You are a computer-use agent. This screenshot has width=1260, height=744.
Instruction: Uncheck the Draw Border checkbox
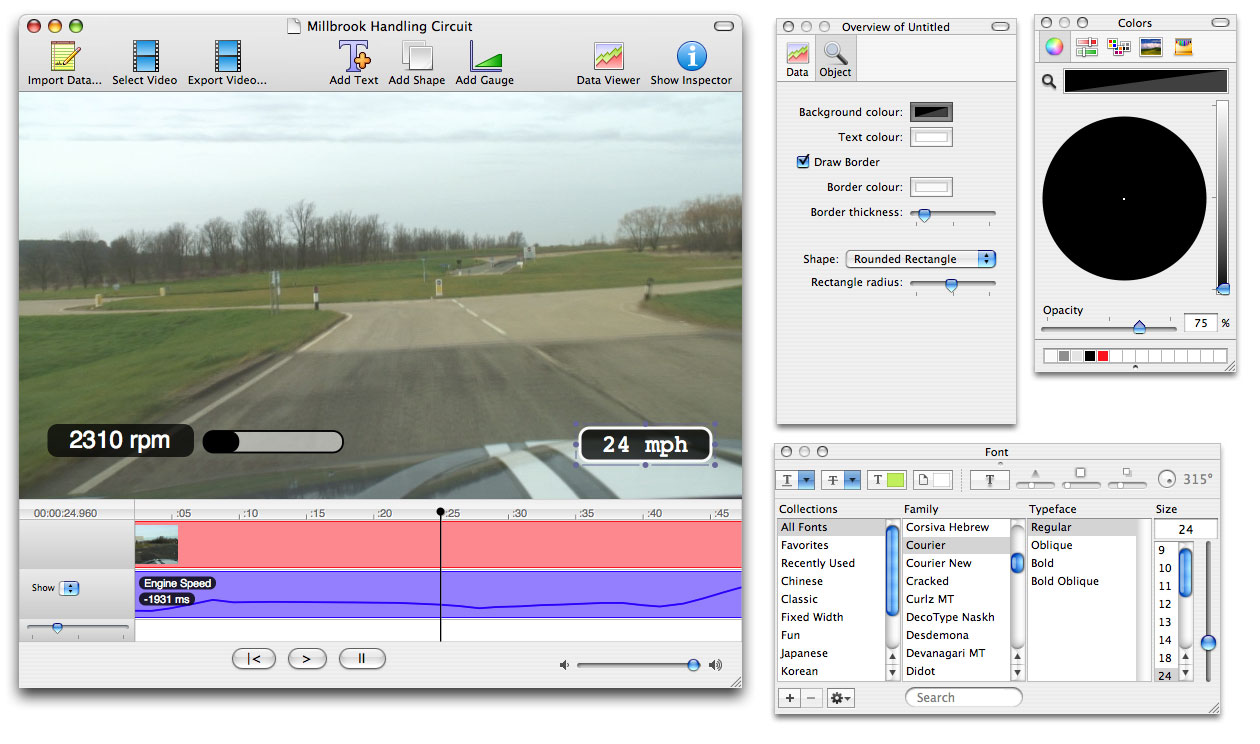click(x=803, y=162)
